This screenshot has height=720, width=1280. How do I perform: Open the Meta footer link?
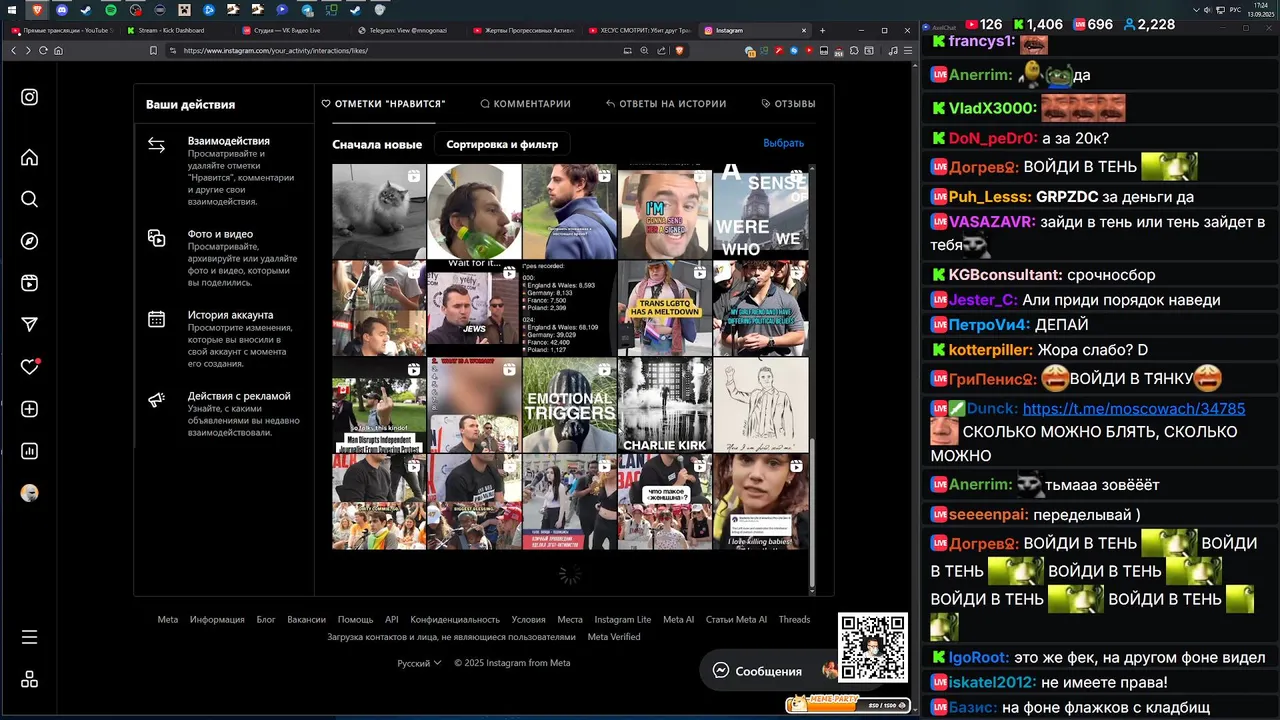(x=168, y=620)
